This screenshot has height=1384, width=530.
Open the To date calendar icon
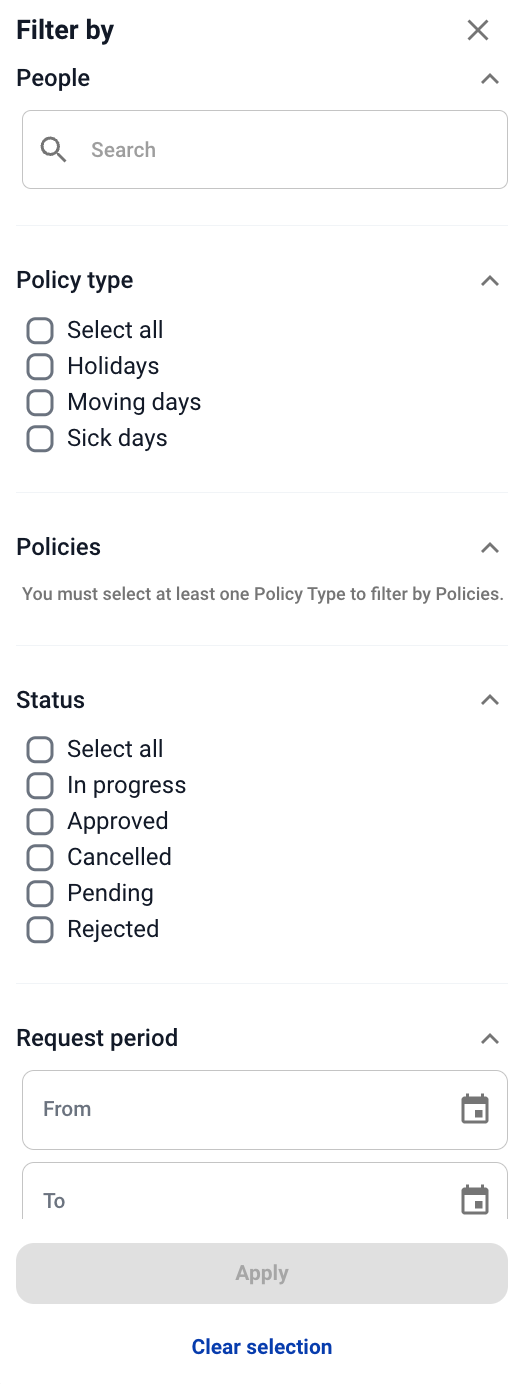click(x=475, y=1200)
